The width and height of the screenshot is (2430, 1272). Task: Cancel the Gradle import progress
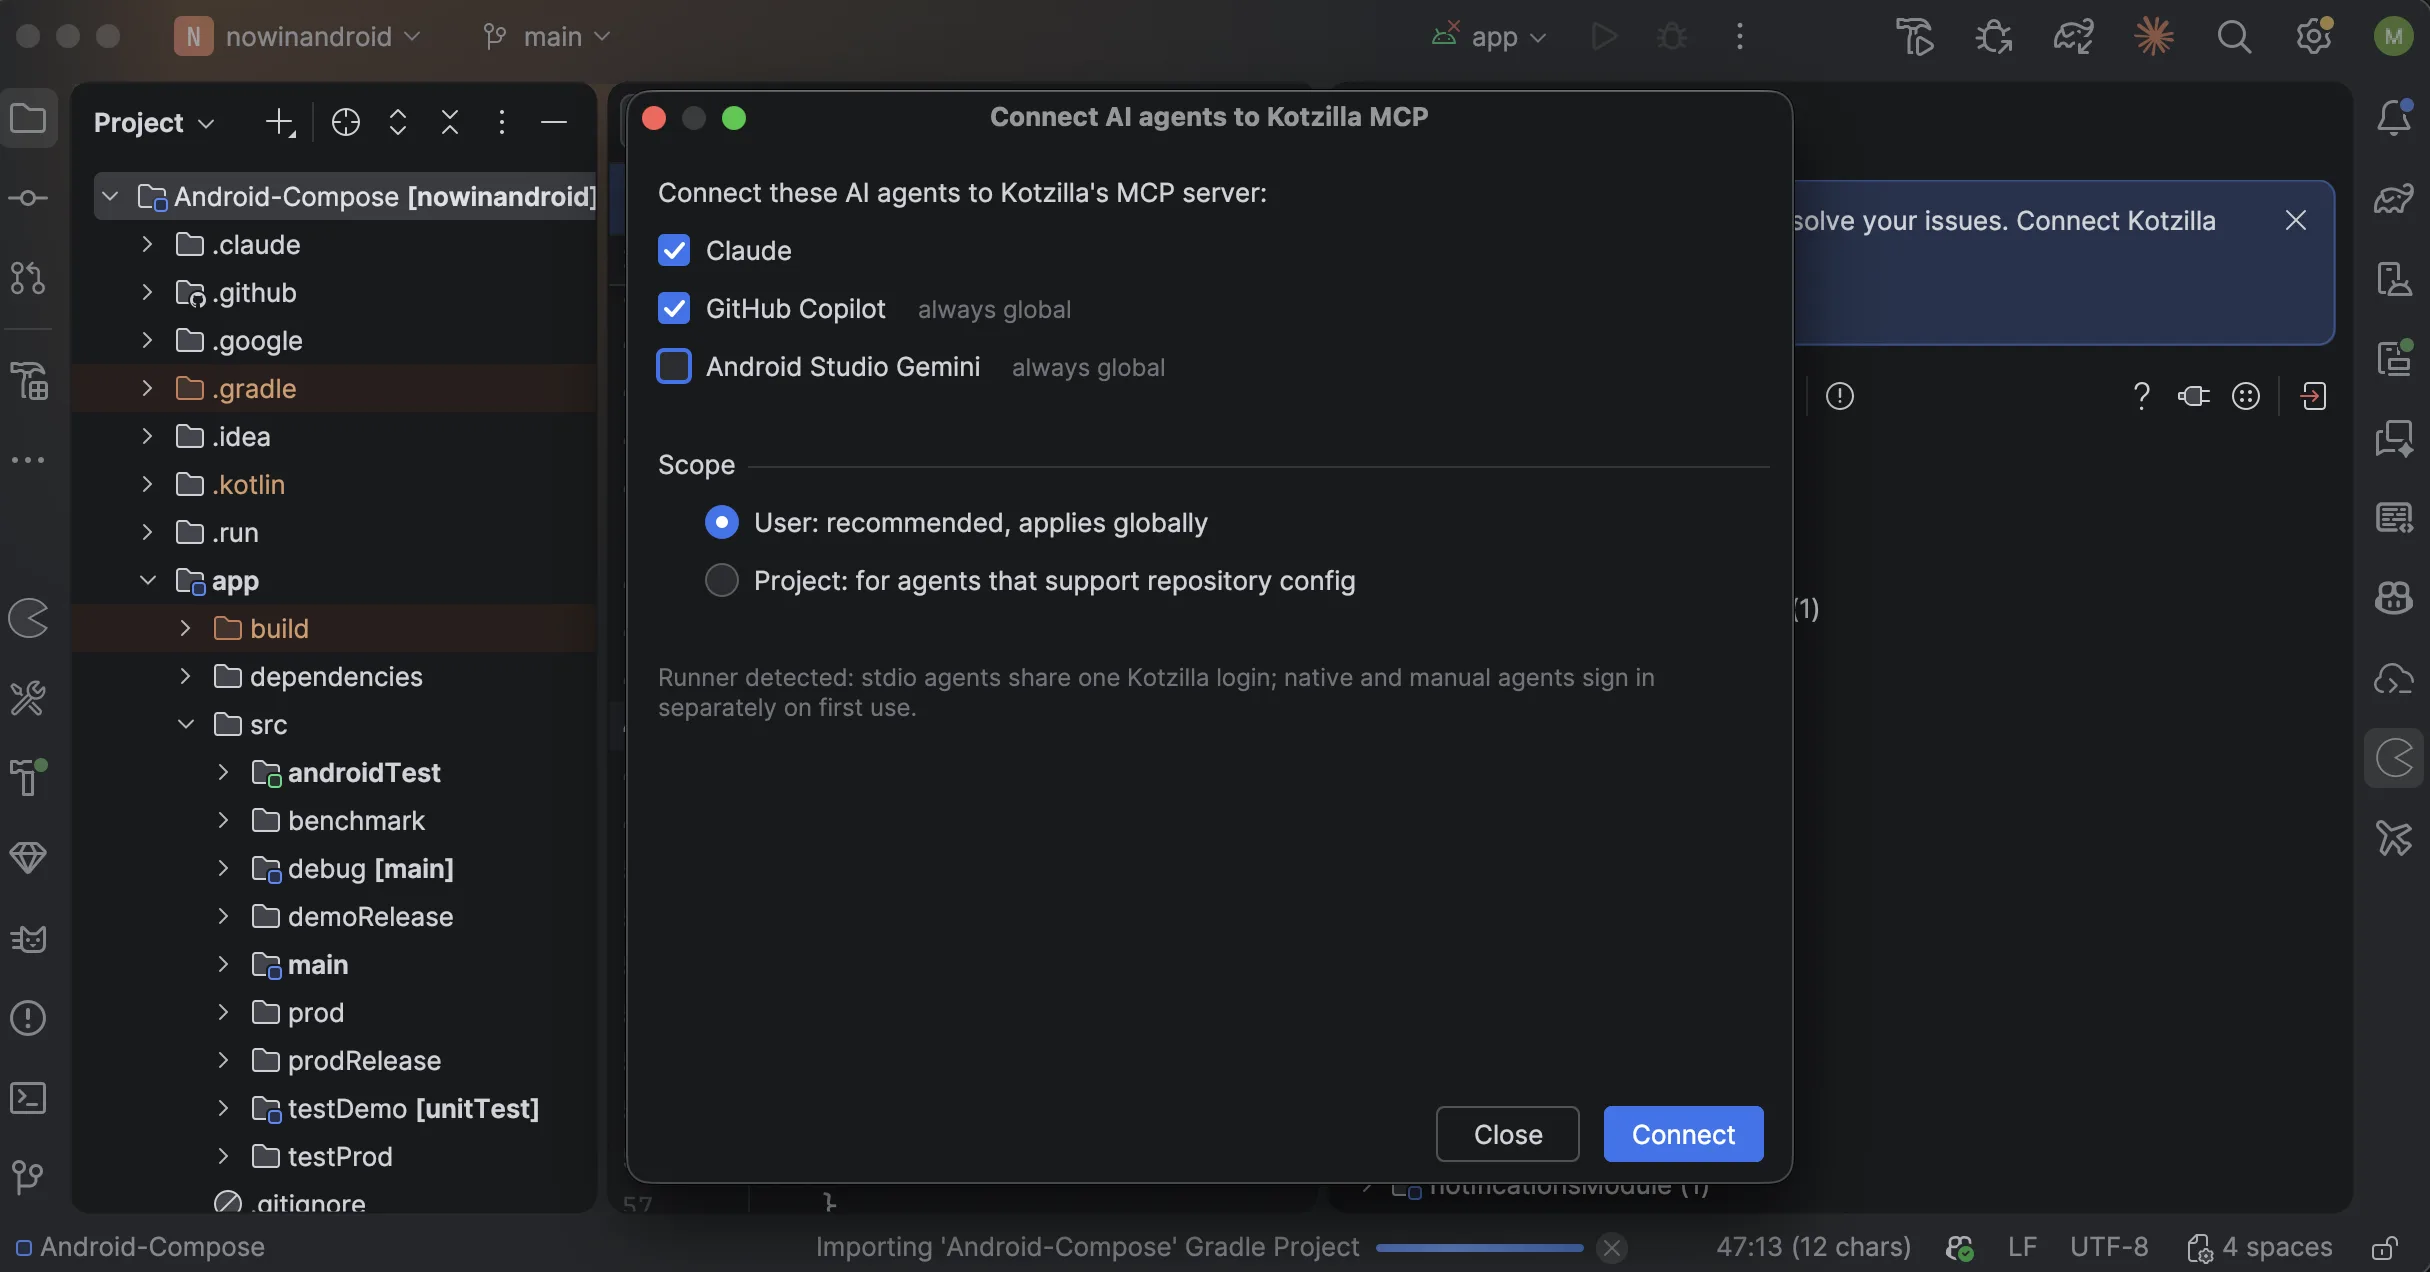(1612, 1248)
